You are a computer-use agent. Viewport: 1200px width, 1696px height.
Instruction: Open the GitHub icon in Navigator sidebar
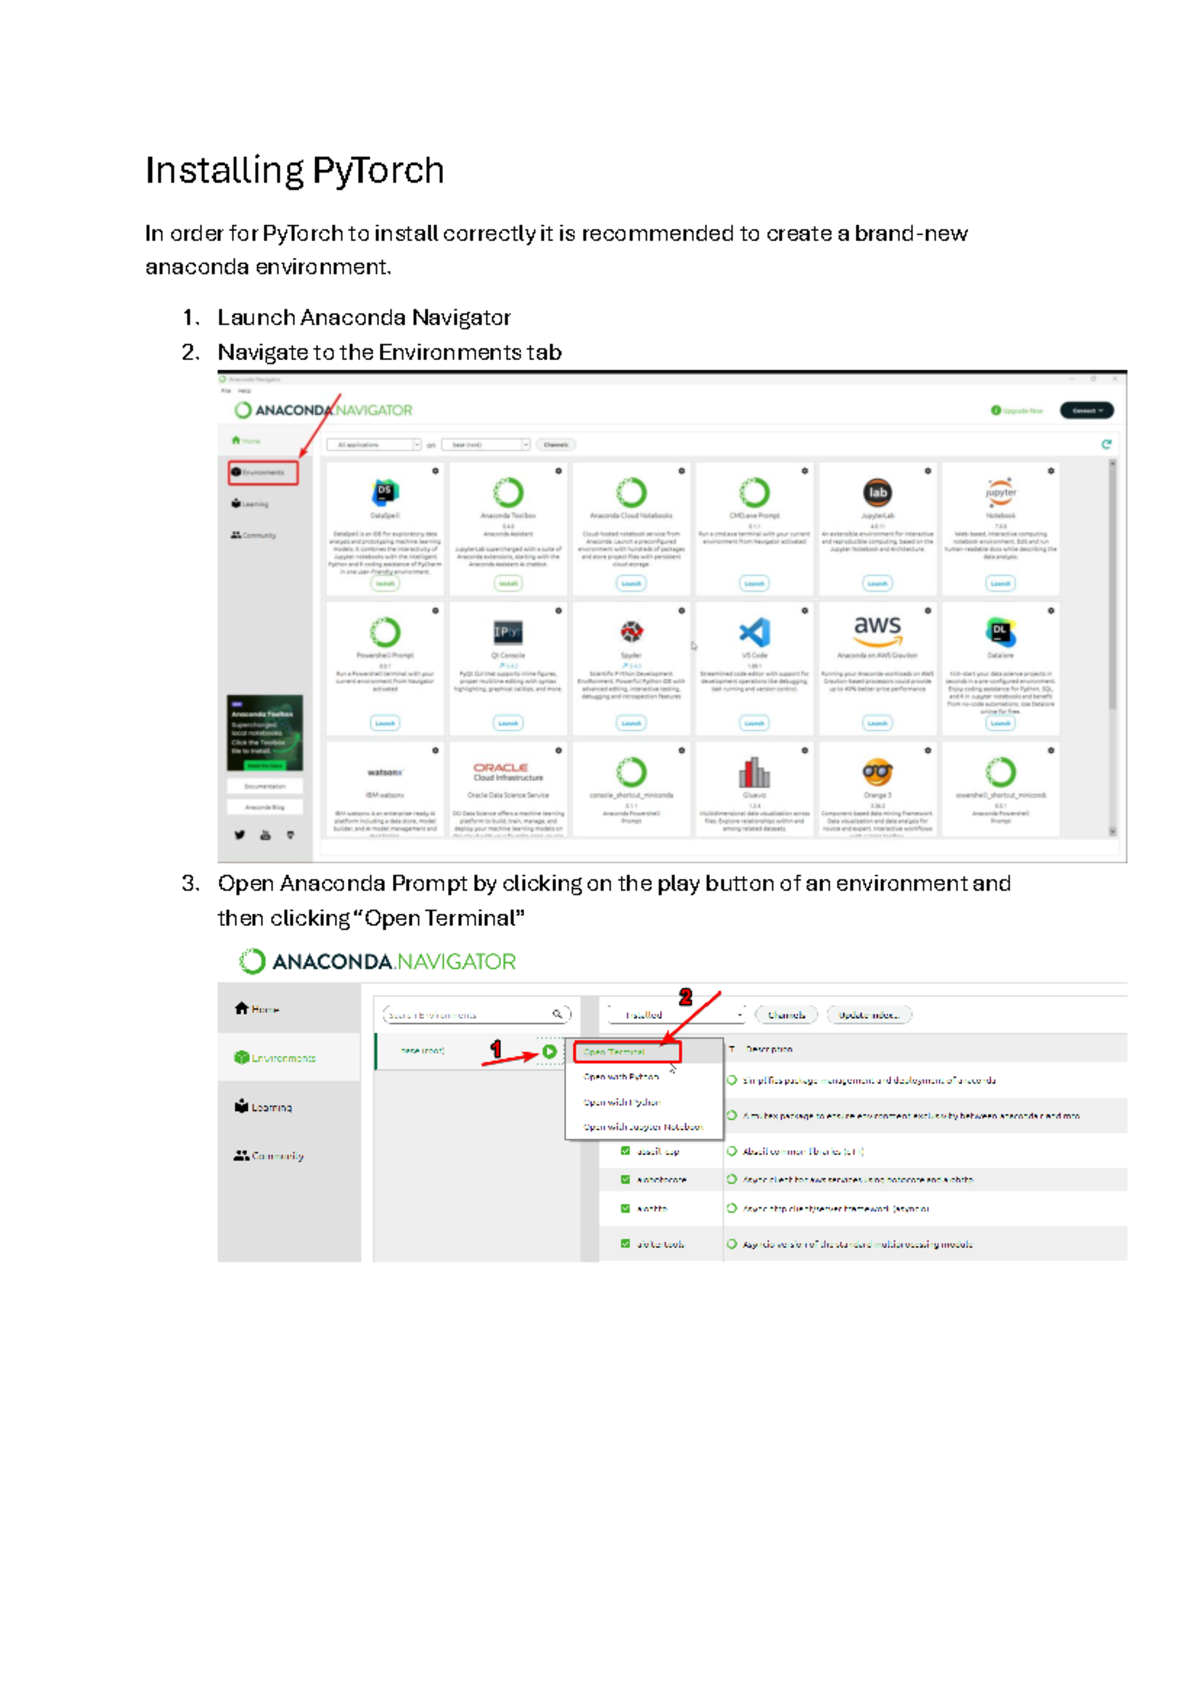(291, 835)
